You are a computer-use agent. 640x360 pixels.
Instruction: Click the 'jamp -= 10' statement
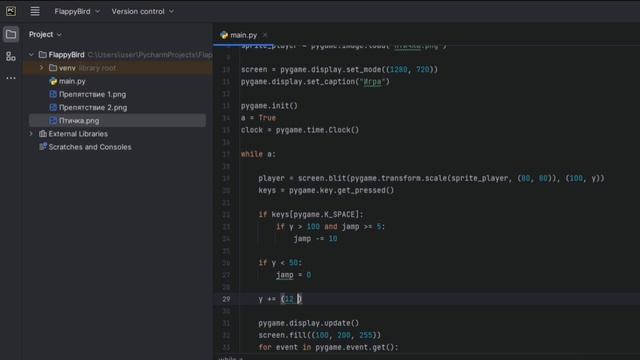pyautogui.click(x=315, y=239)
